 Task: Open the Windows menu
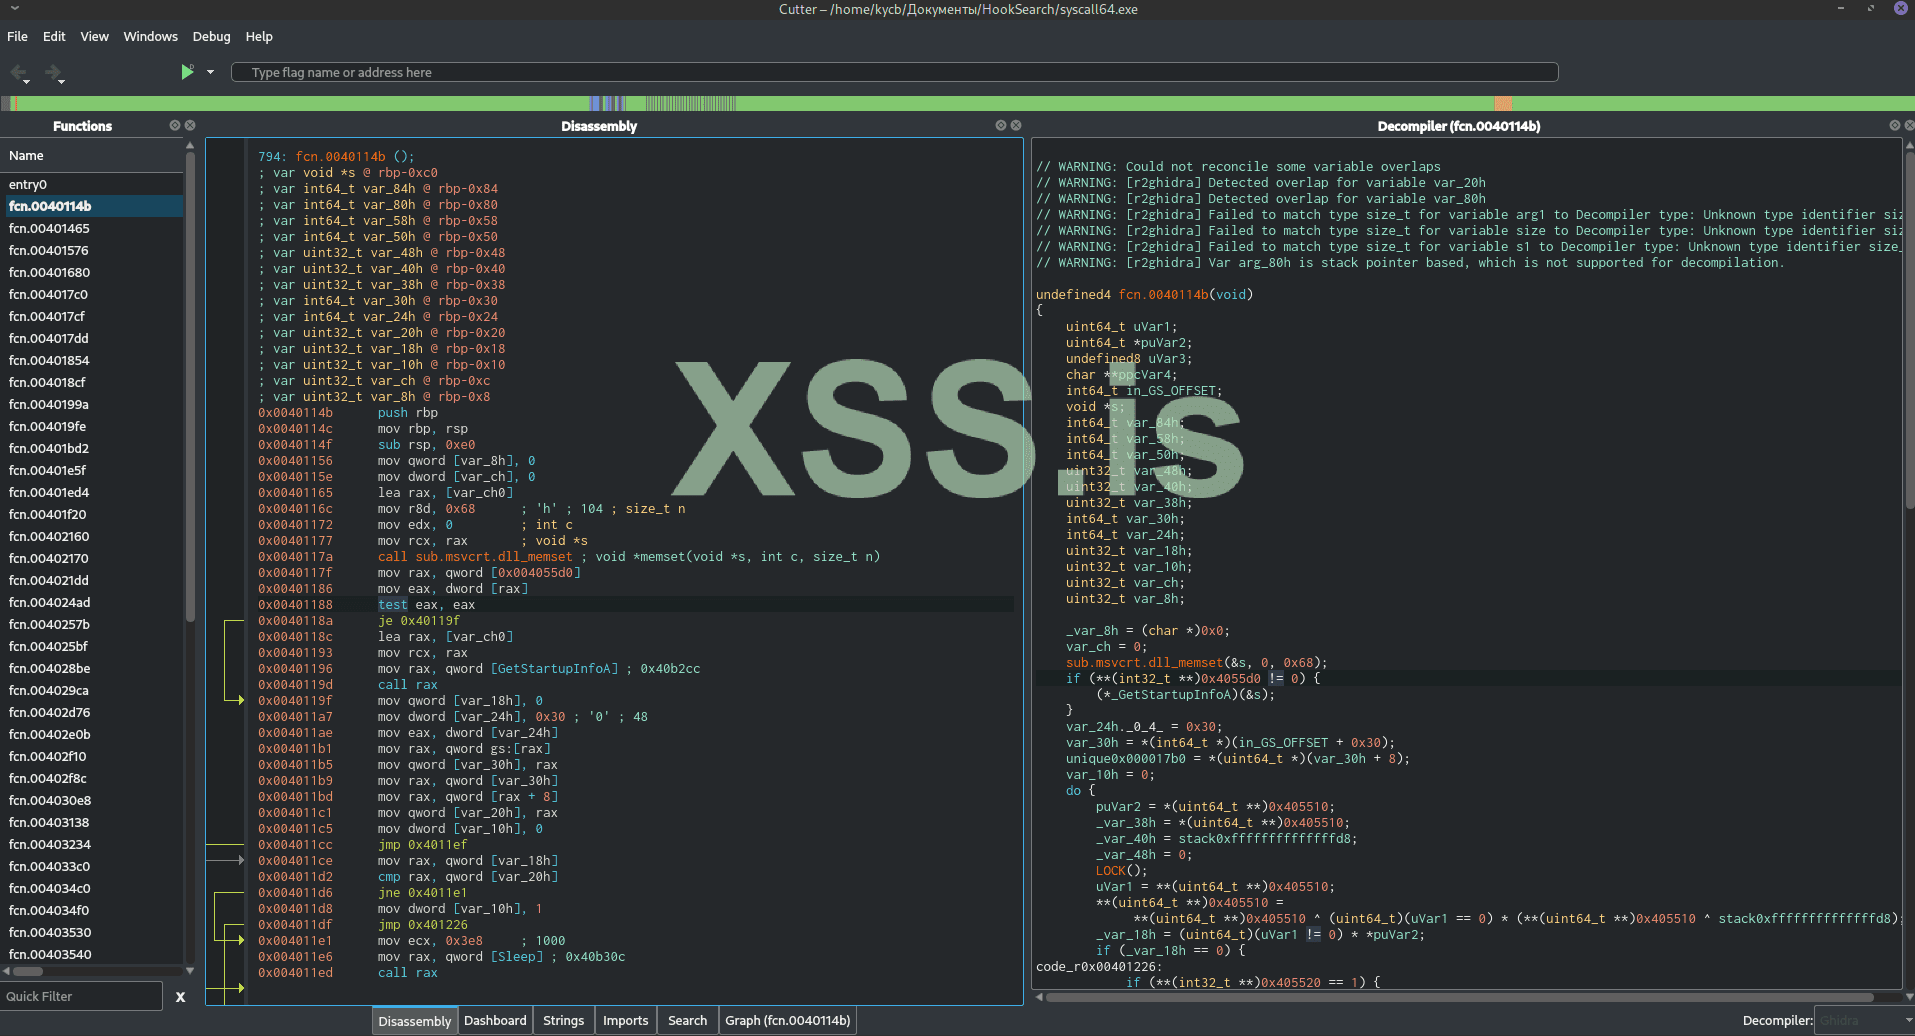(x=150, y=37)
